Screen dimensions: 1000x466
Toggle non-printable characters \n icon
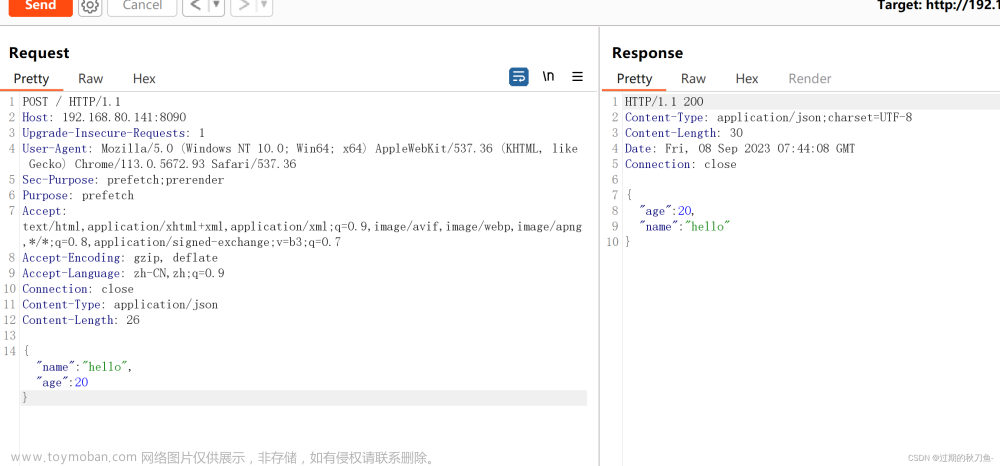548,76
